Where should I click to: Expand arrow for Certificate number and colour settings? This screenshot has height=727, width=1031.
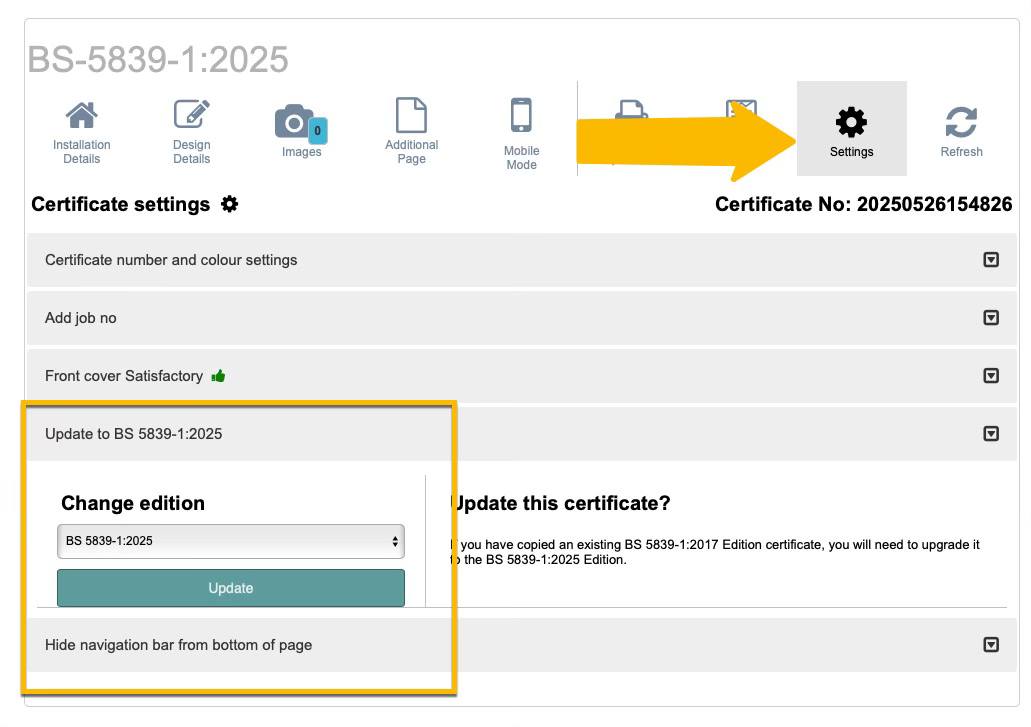[991, 260]
